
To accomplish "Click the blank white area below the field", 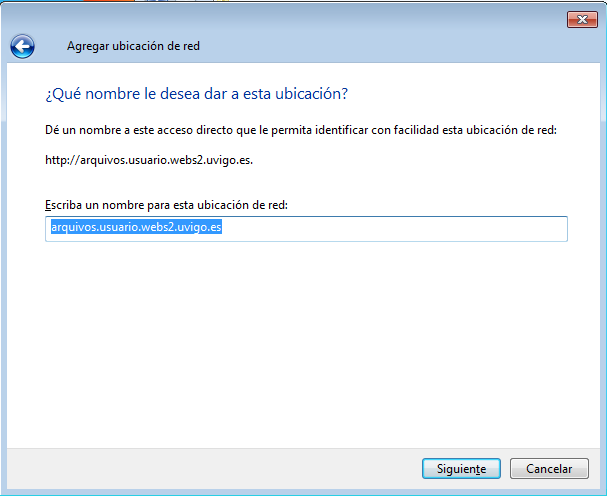I will tap(300, 340).
